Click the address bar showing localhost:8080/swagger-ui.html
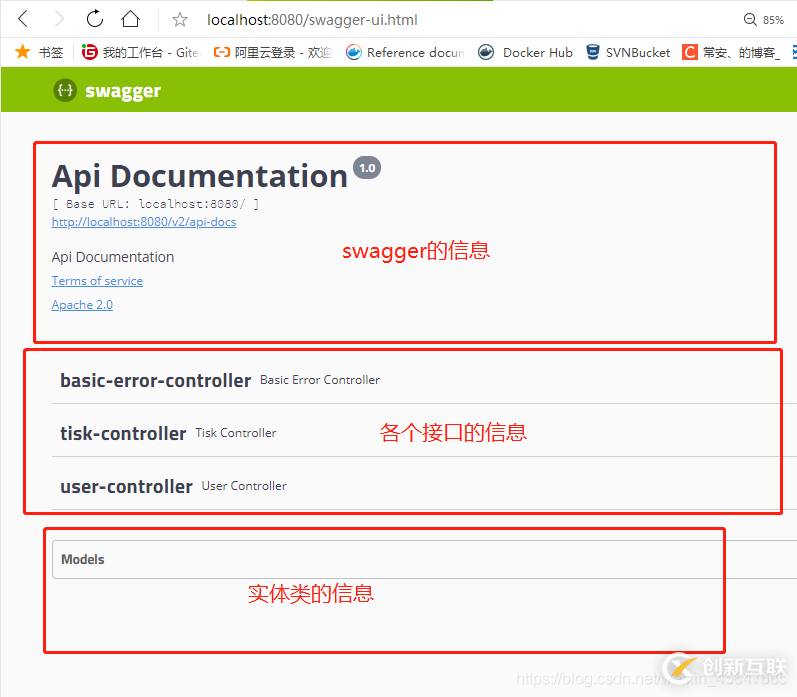This screenshot has height=697, width=797. [x=312, y=20]
